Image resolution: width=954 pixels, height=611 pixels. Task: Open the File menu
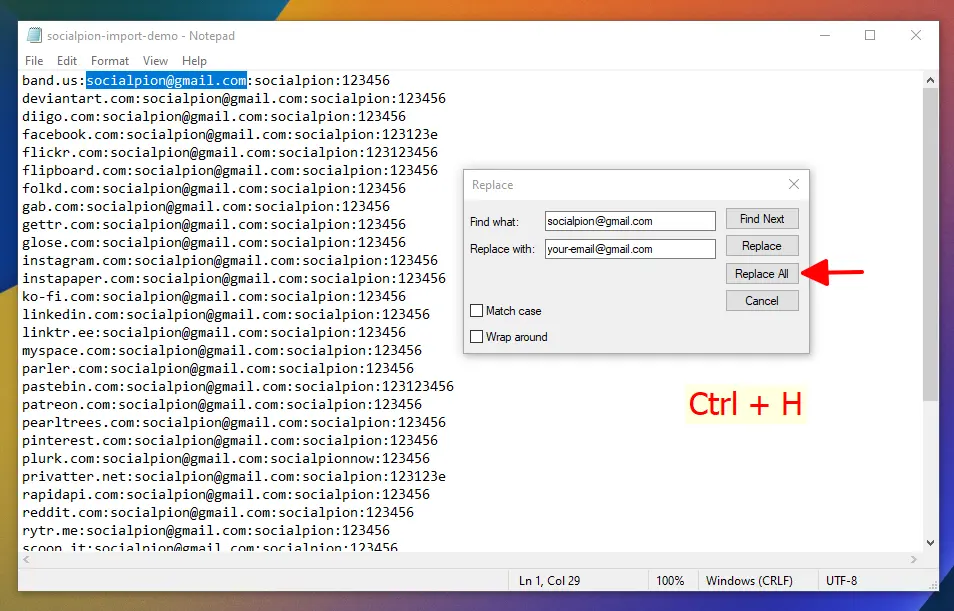click(34, 61)
